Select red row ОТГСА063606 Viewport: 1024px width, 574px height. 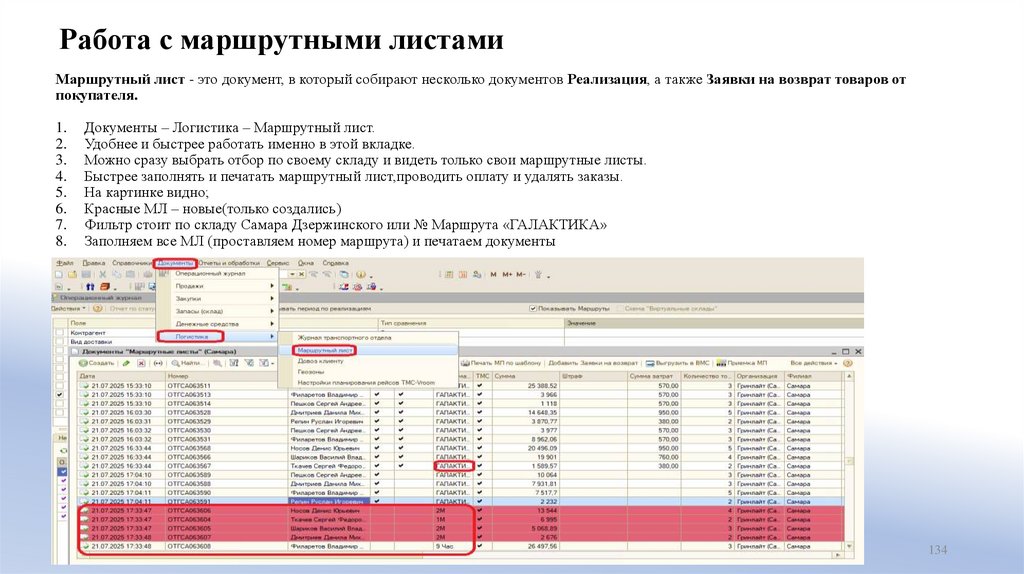(460, 511)
